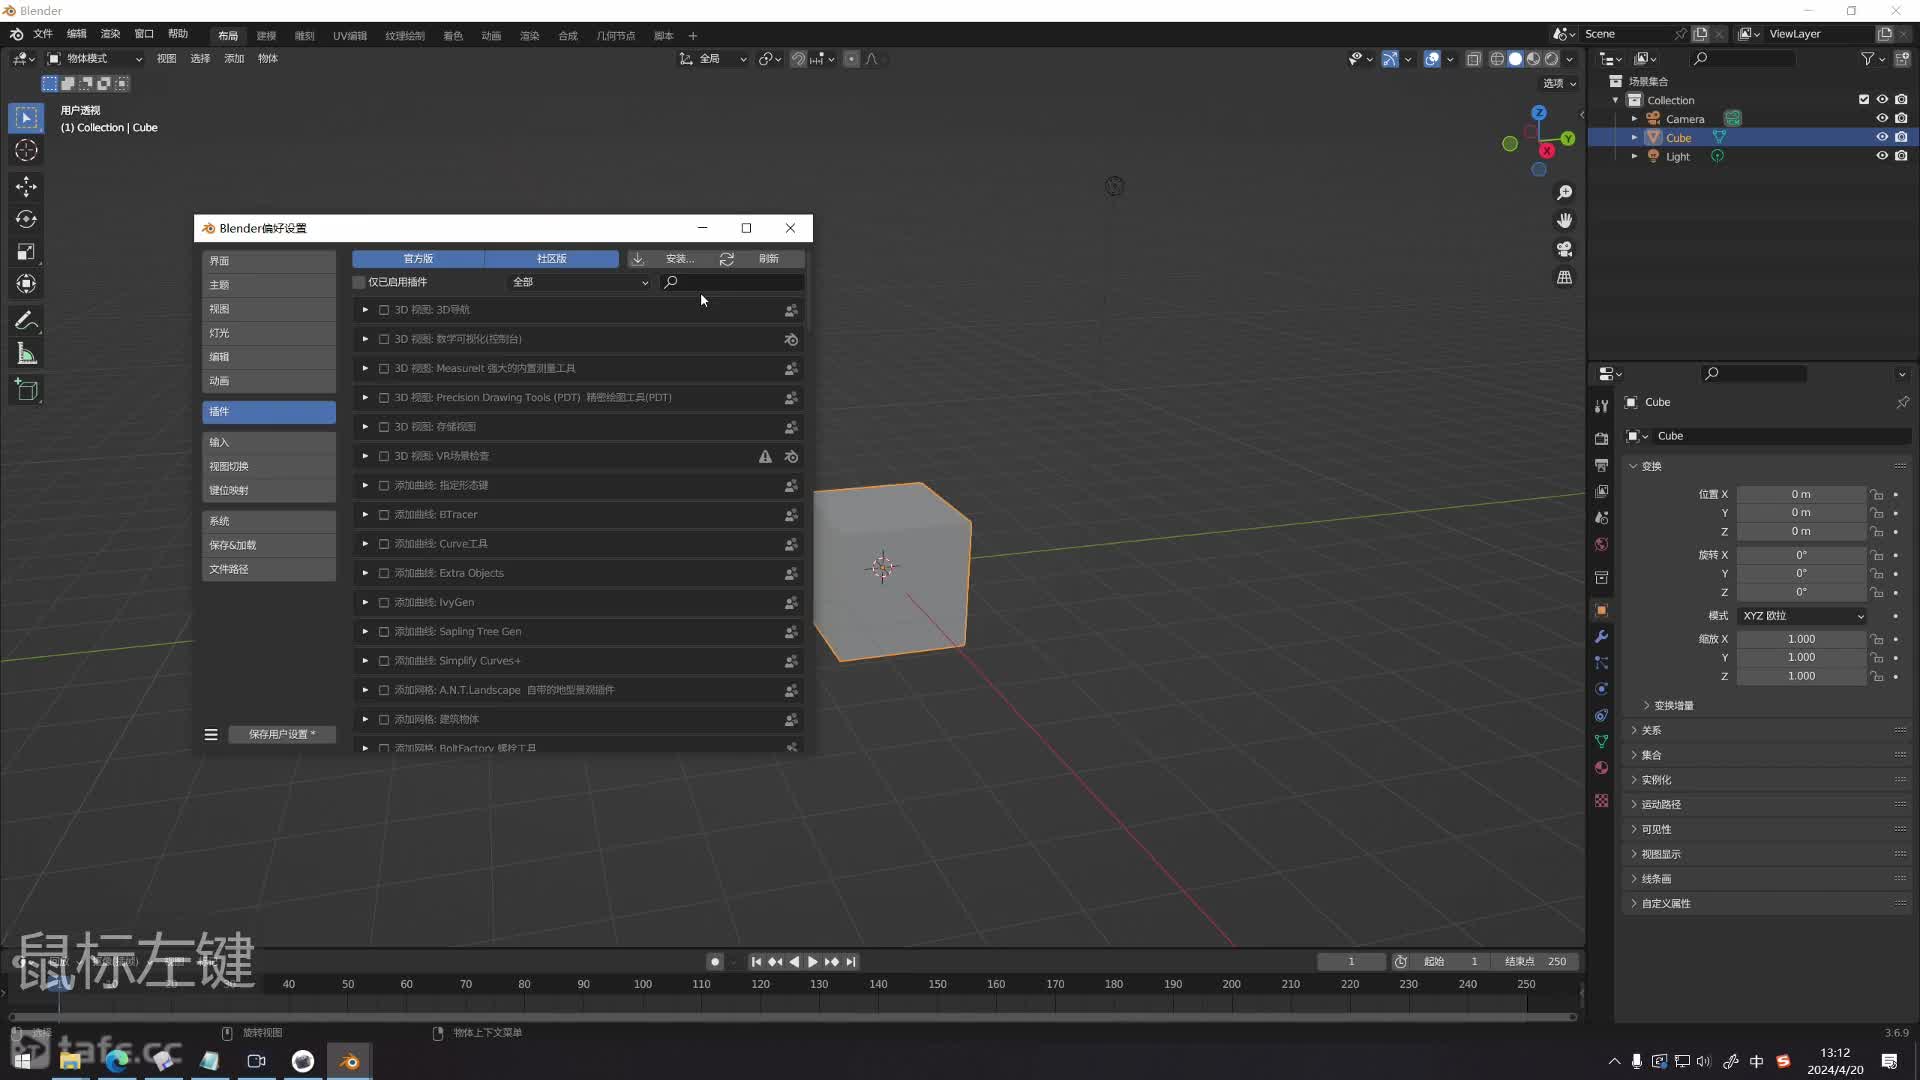Select the Transform tool
The image size is (1920, 1080).
pyautogui.click(x=26, y=284)
